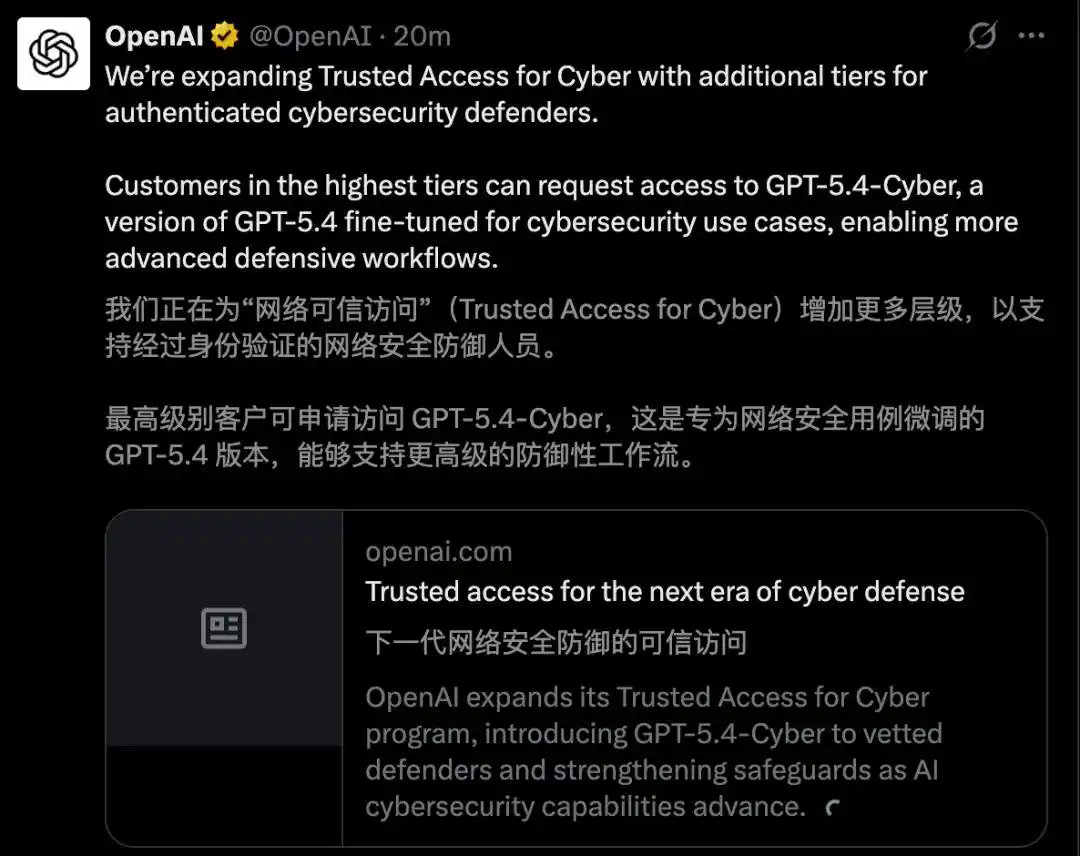Click the openai.com domain label
Image resolution: width=1080 pixels, height=856 pixels.
438,551
